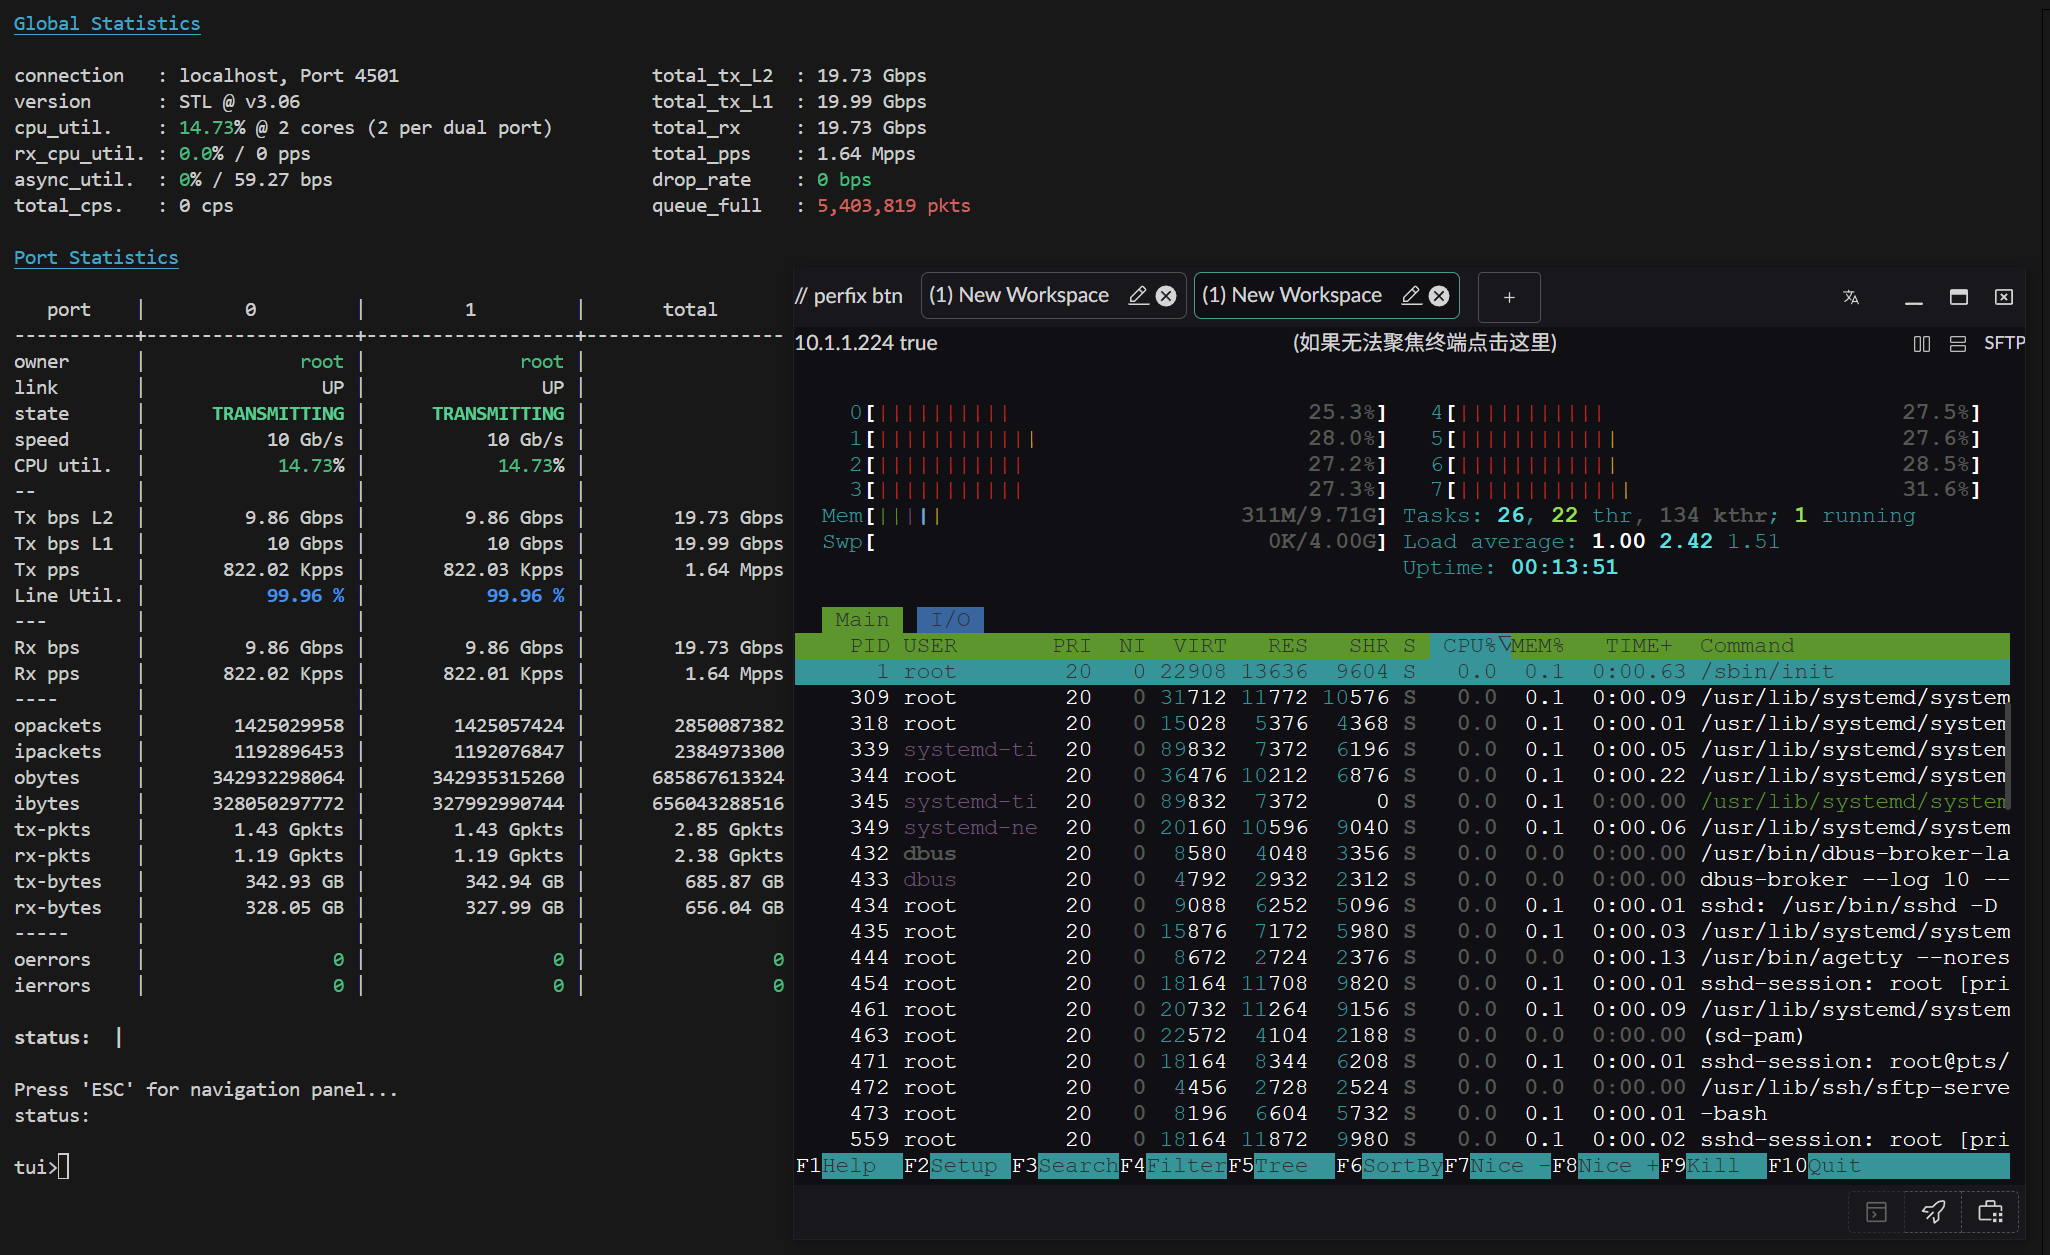Click the terminal window icon at the bottom
2050x1255 pixels.
1876,1212
